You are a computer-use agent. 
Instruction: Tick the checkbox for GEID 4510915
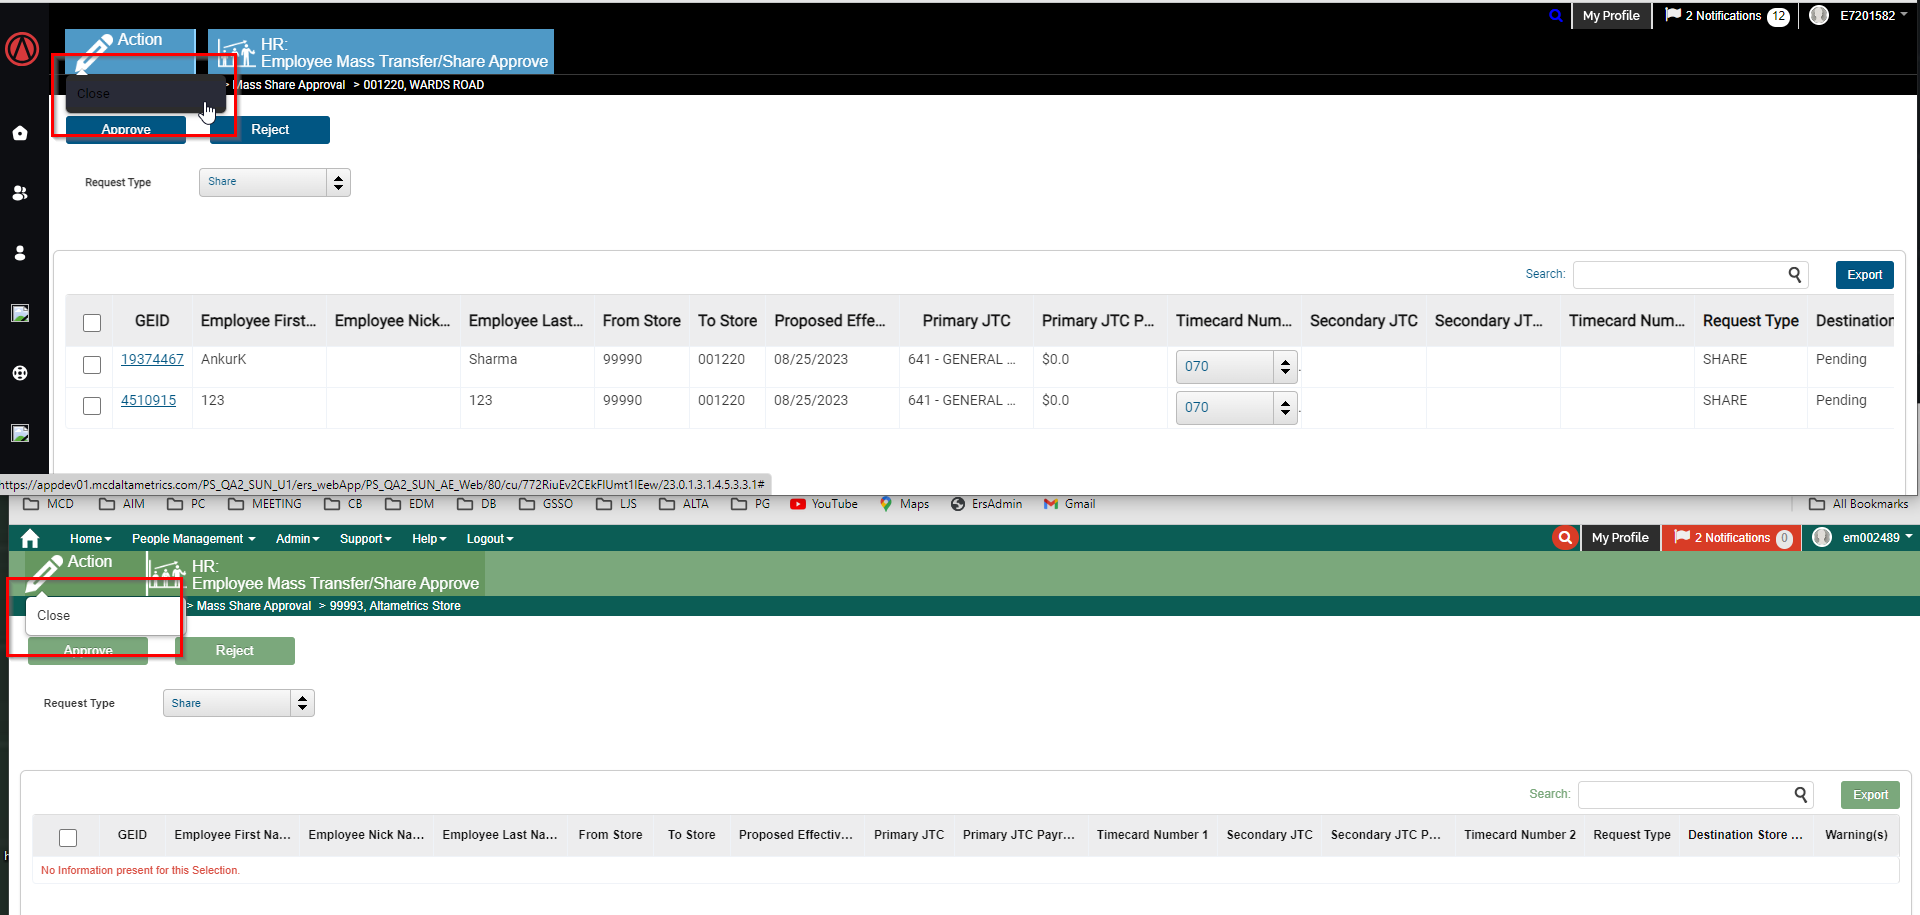(92, 406)
